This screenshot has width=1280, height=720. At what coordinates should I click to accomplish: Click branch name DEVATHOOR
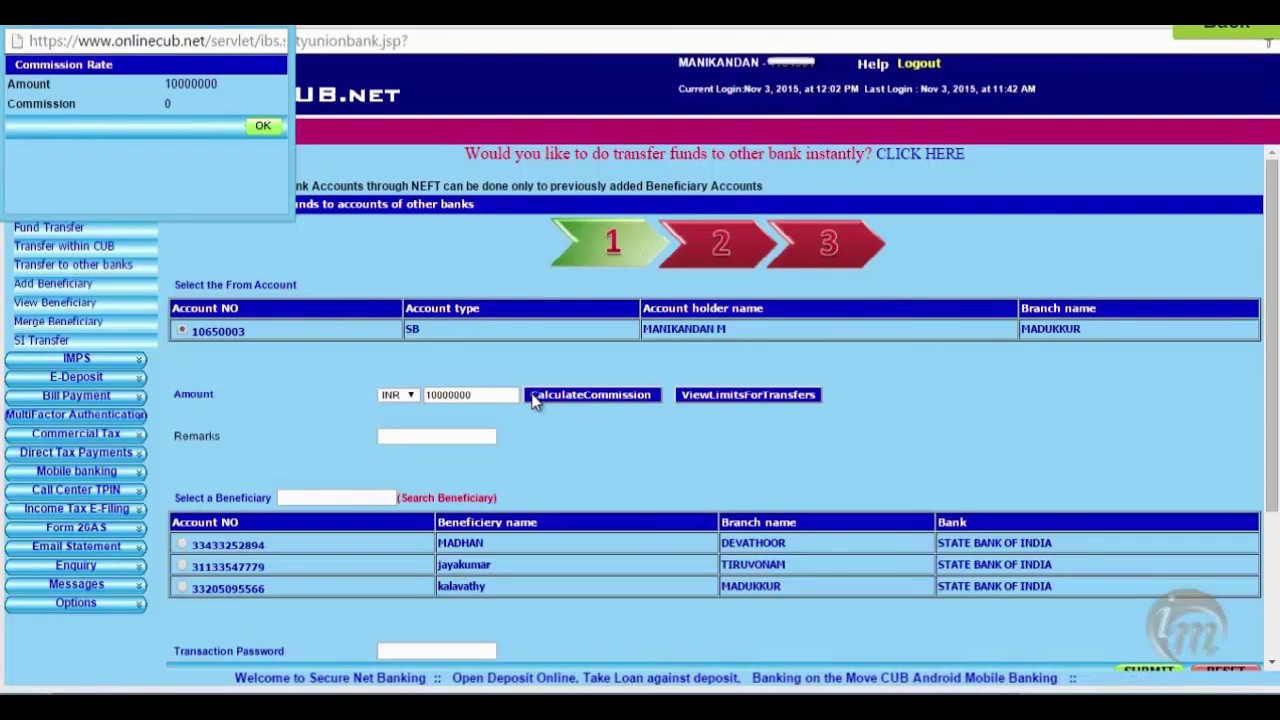click(754, 543)
